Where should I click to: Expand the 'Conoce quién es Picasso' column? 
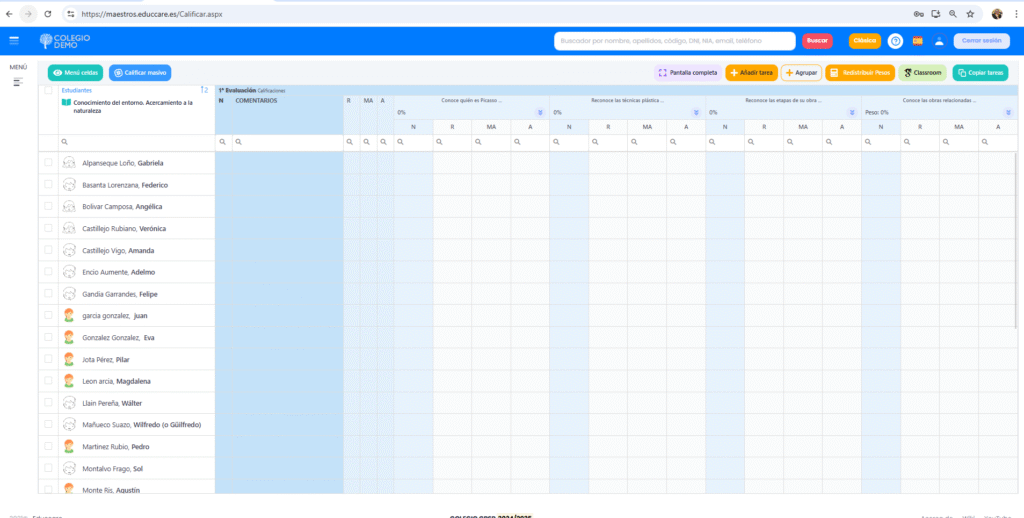540,112
